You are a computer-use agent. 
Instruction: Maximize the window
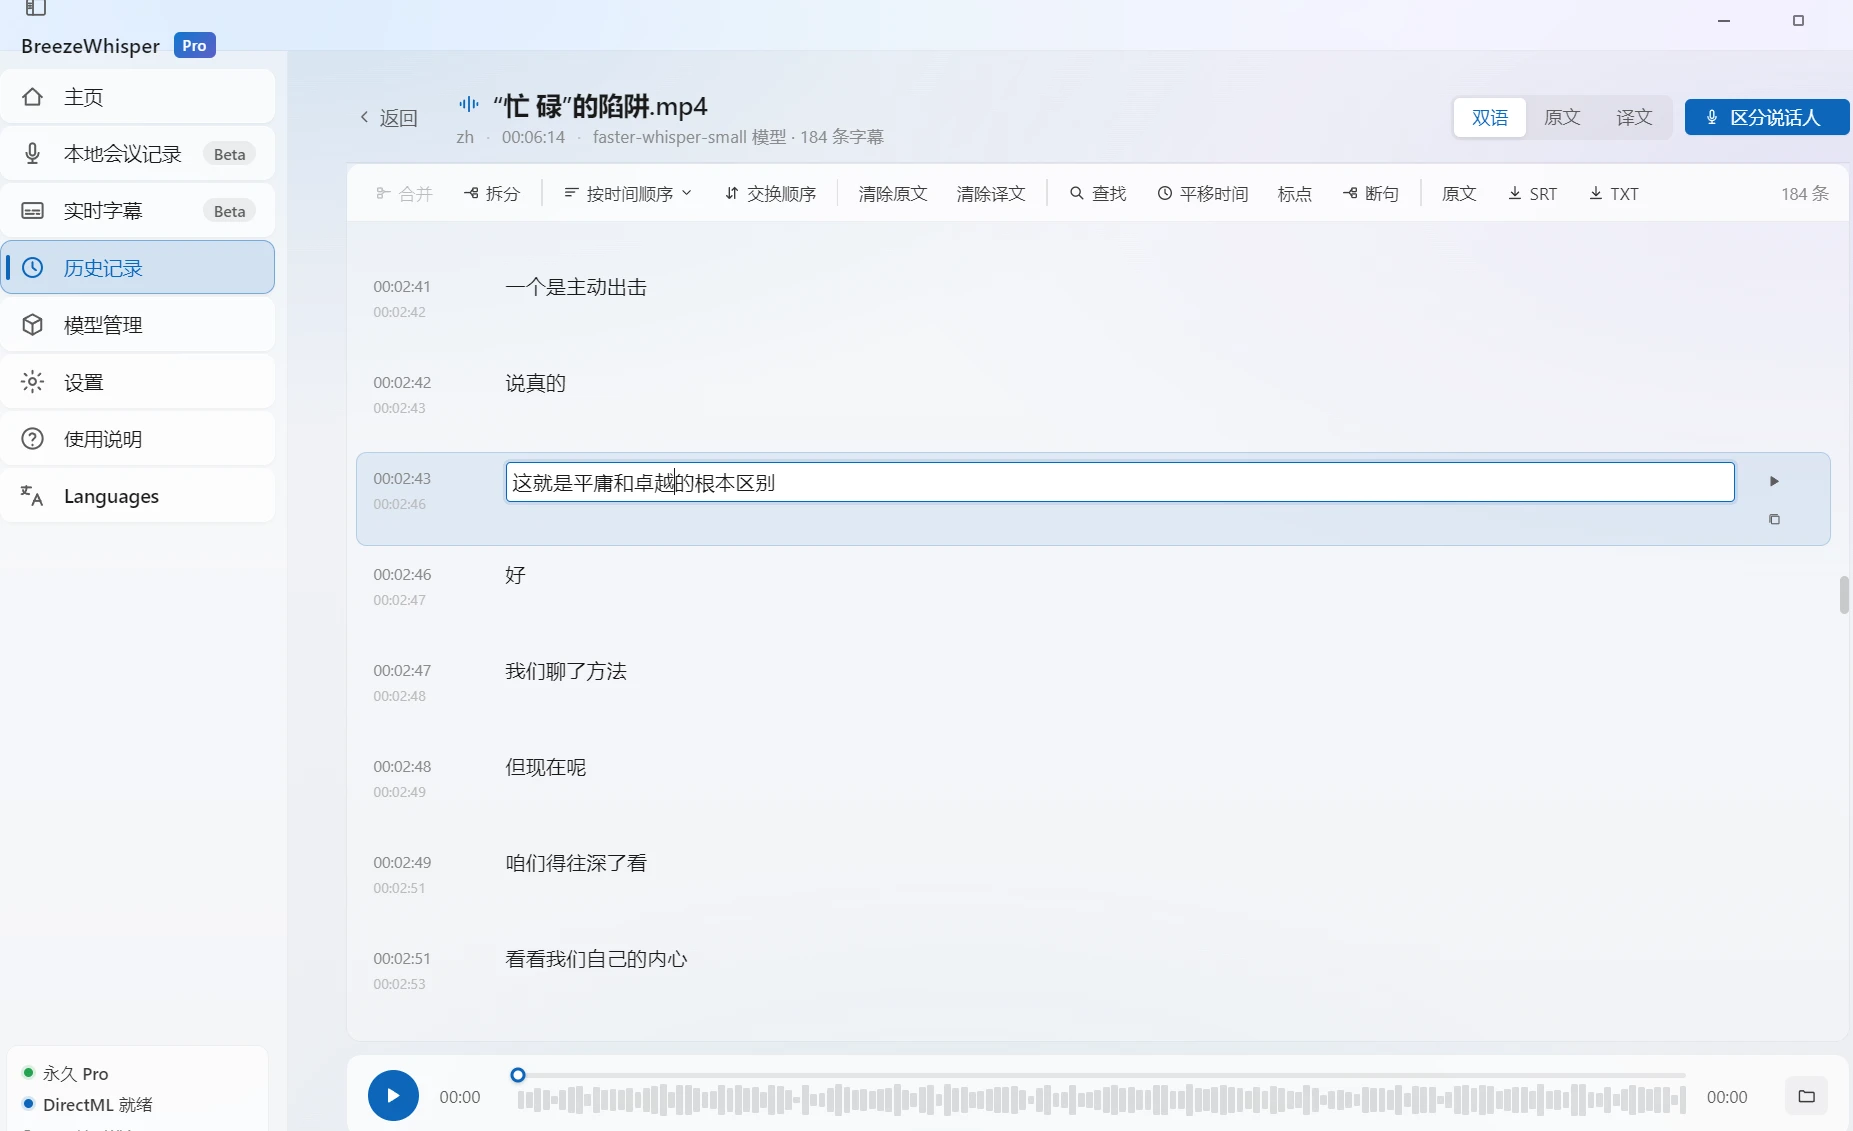click(x=1798, y=20)
